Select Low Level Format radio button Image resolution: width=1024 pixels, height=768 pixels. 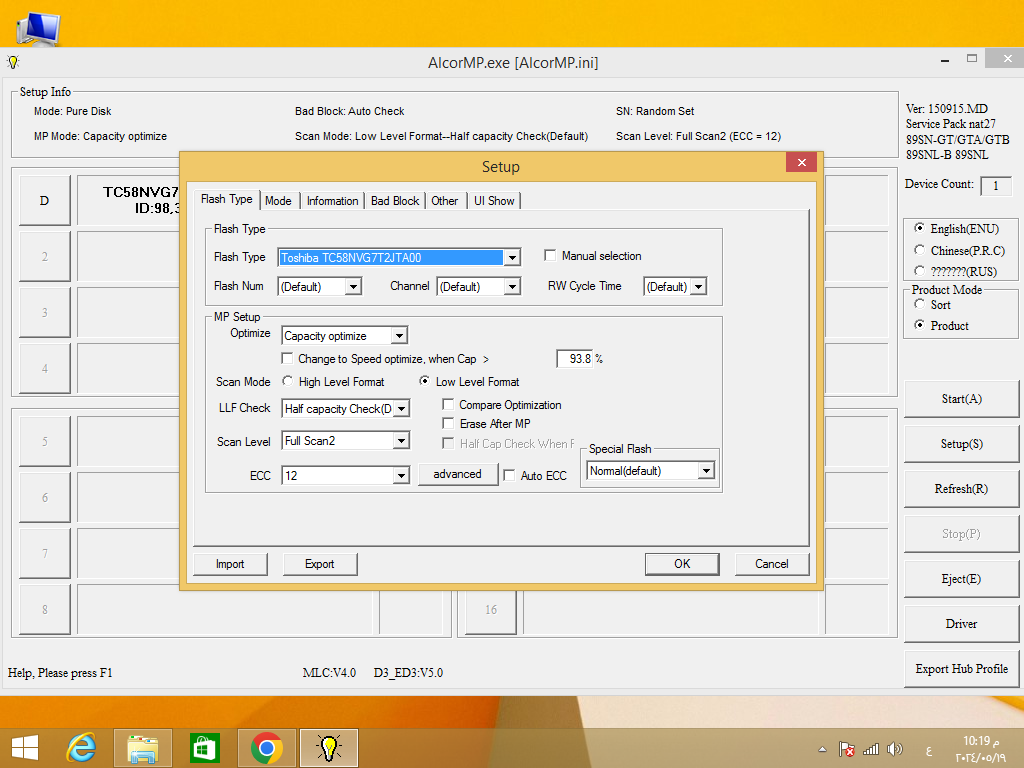[424, 381]
